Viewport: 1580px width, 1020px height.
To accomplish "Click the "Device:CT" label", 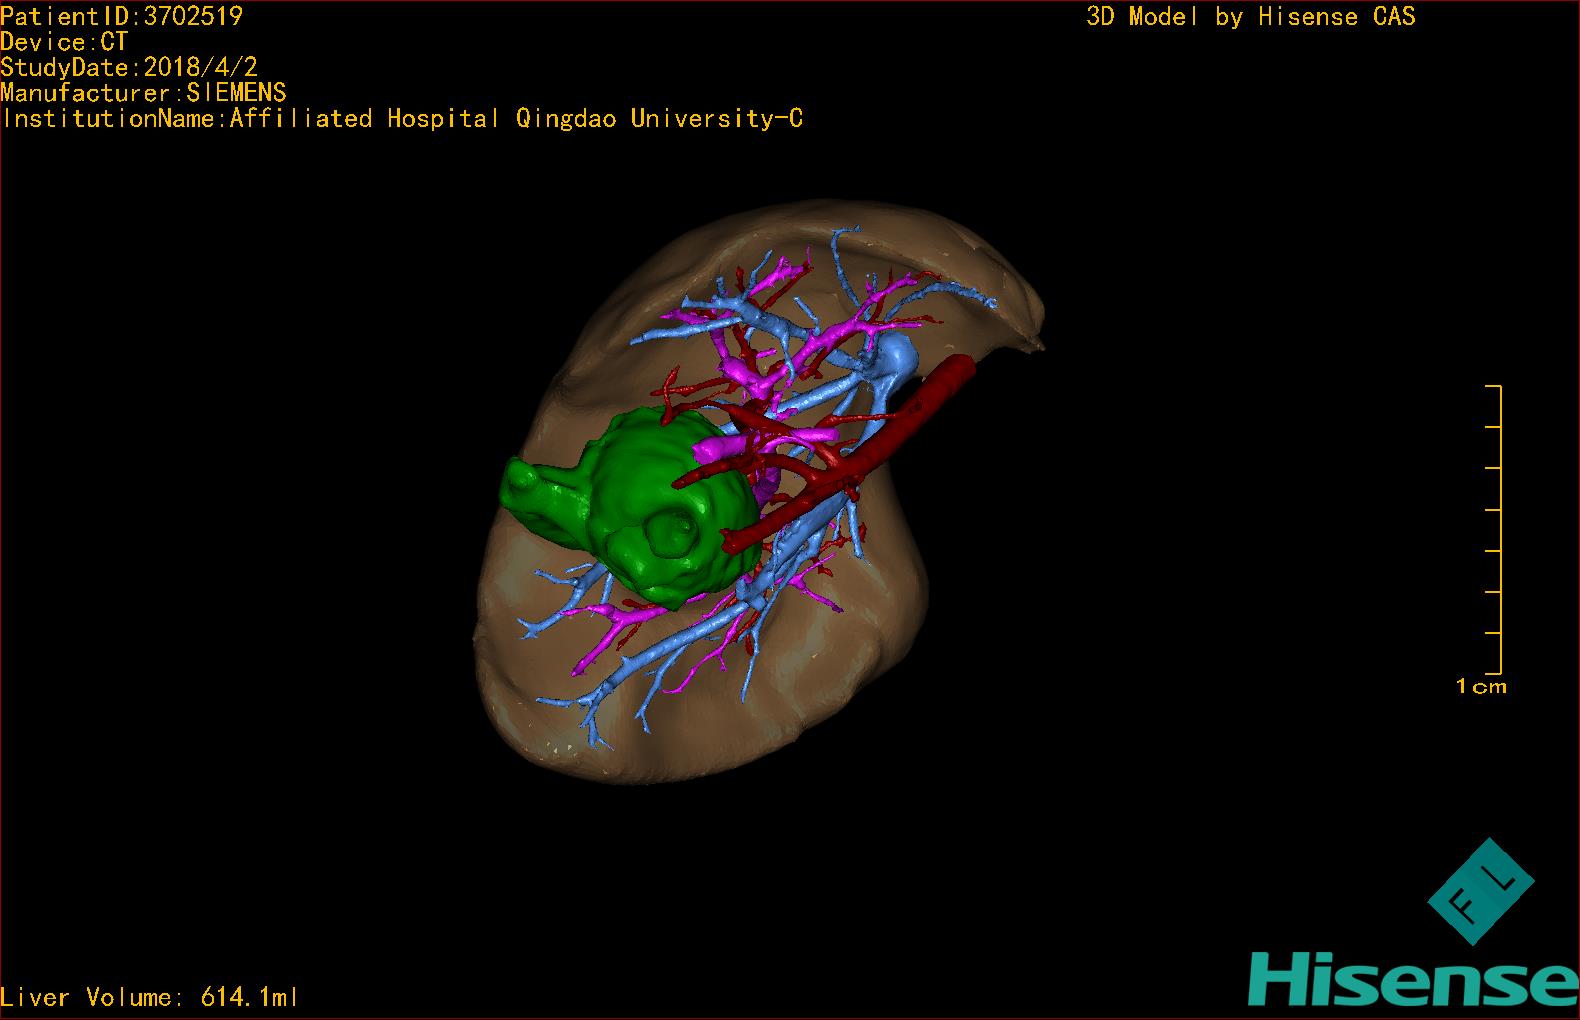I will [64, 42].
